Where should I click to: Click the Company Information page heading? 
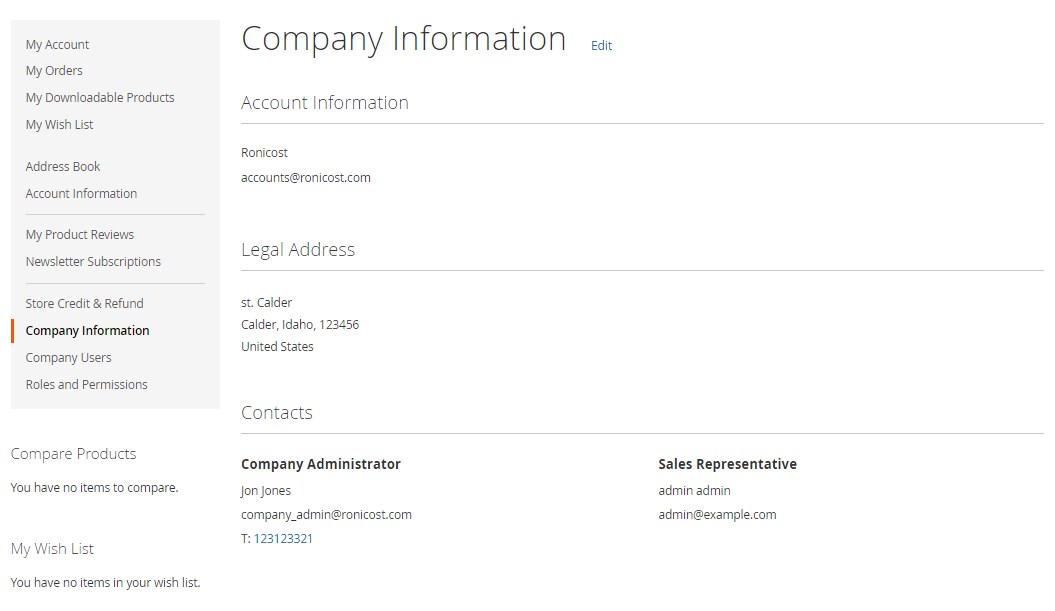tap(403, 39)
